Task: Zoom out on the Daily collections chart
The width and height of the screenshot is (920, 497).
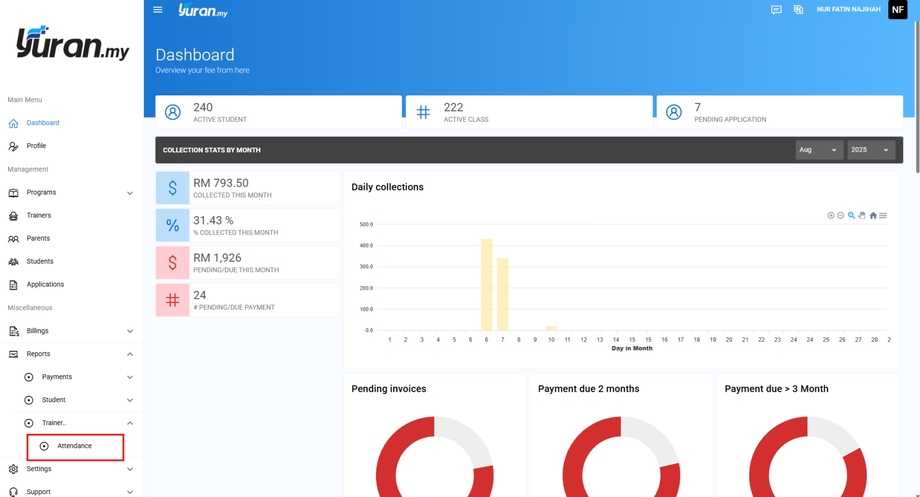Action: 840,215
